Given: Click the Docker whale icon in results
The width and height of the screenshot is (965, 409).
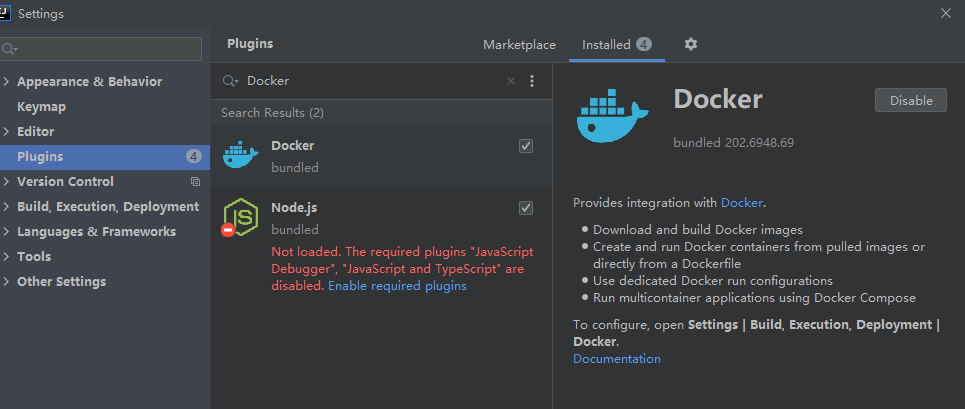Looking at the screenshot, I should (241, 156).
